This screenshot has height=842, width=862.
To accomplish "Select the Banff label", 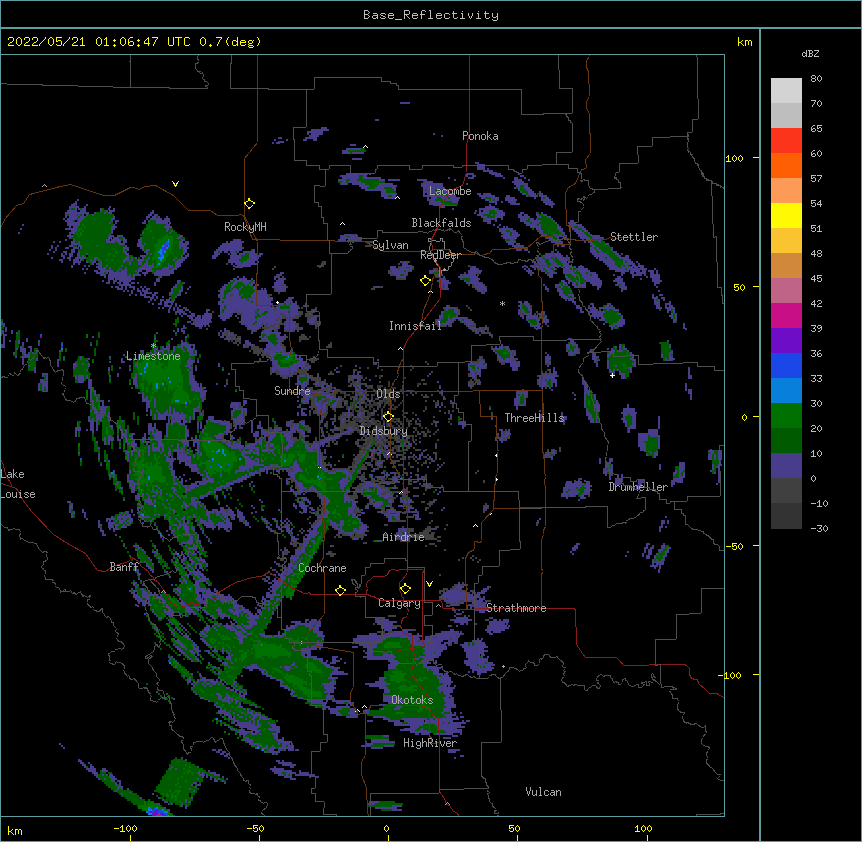I will pyautogui.click(x=124, y=567).
